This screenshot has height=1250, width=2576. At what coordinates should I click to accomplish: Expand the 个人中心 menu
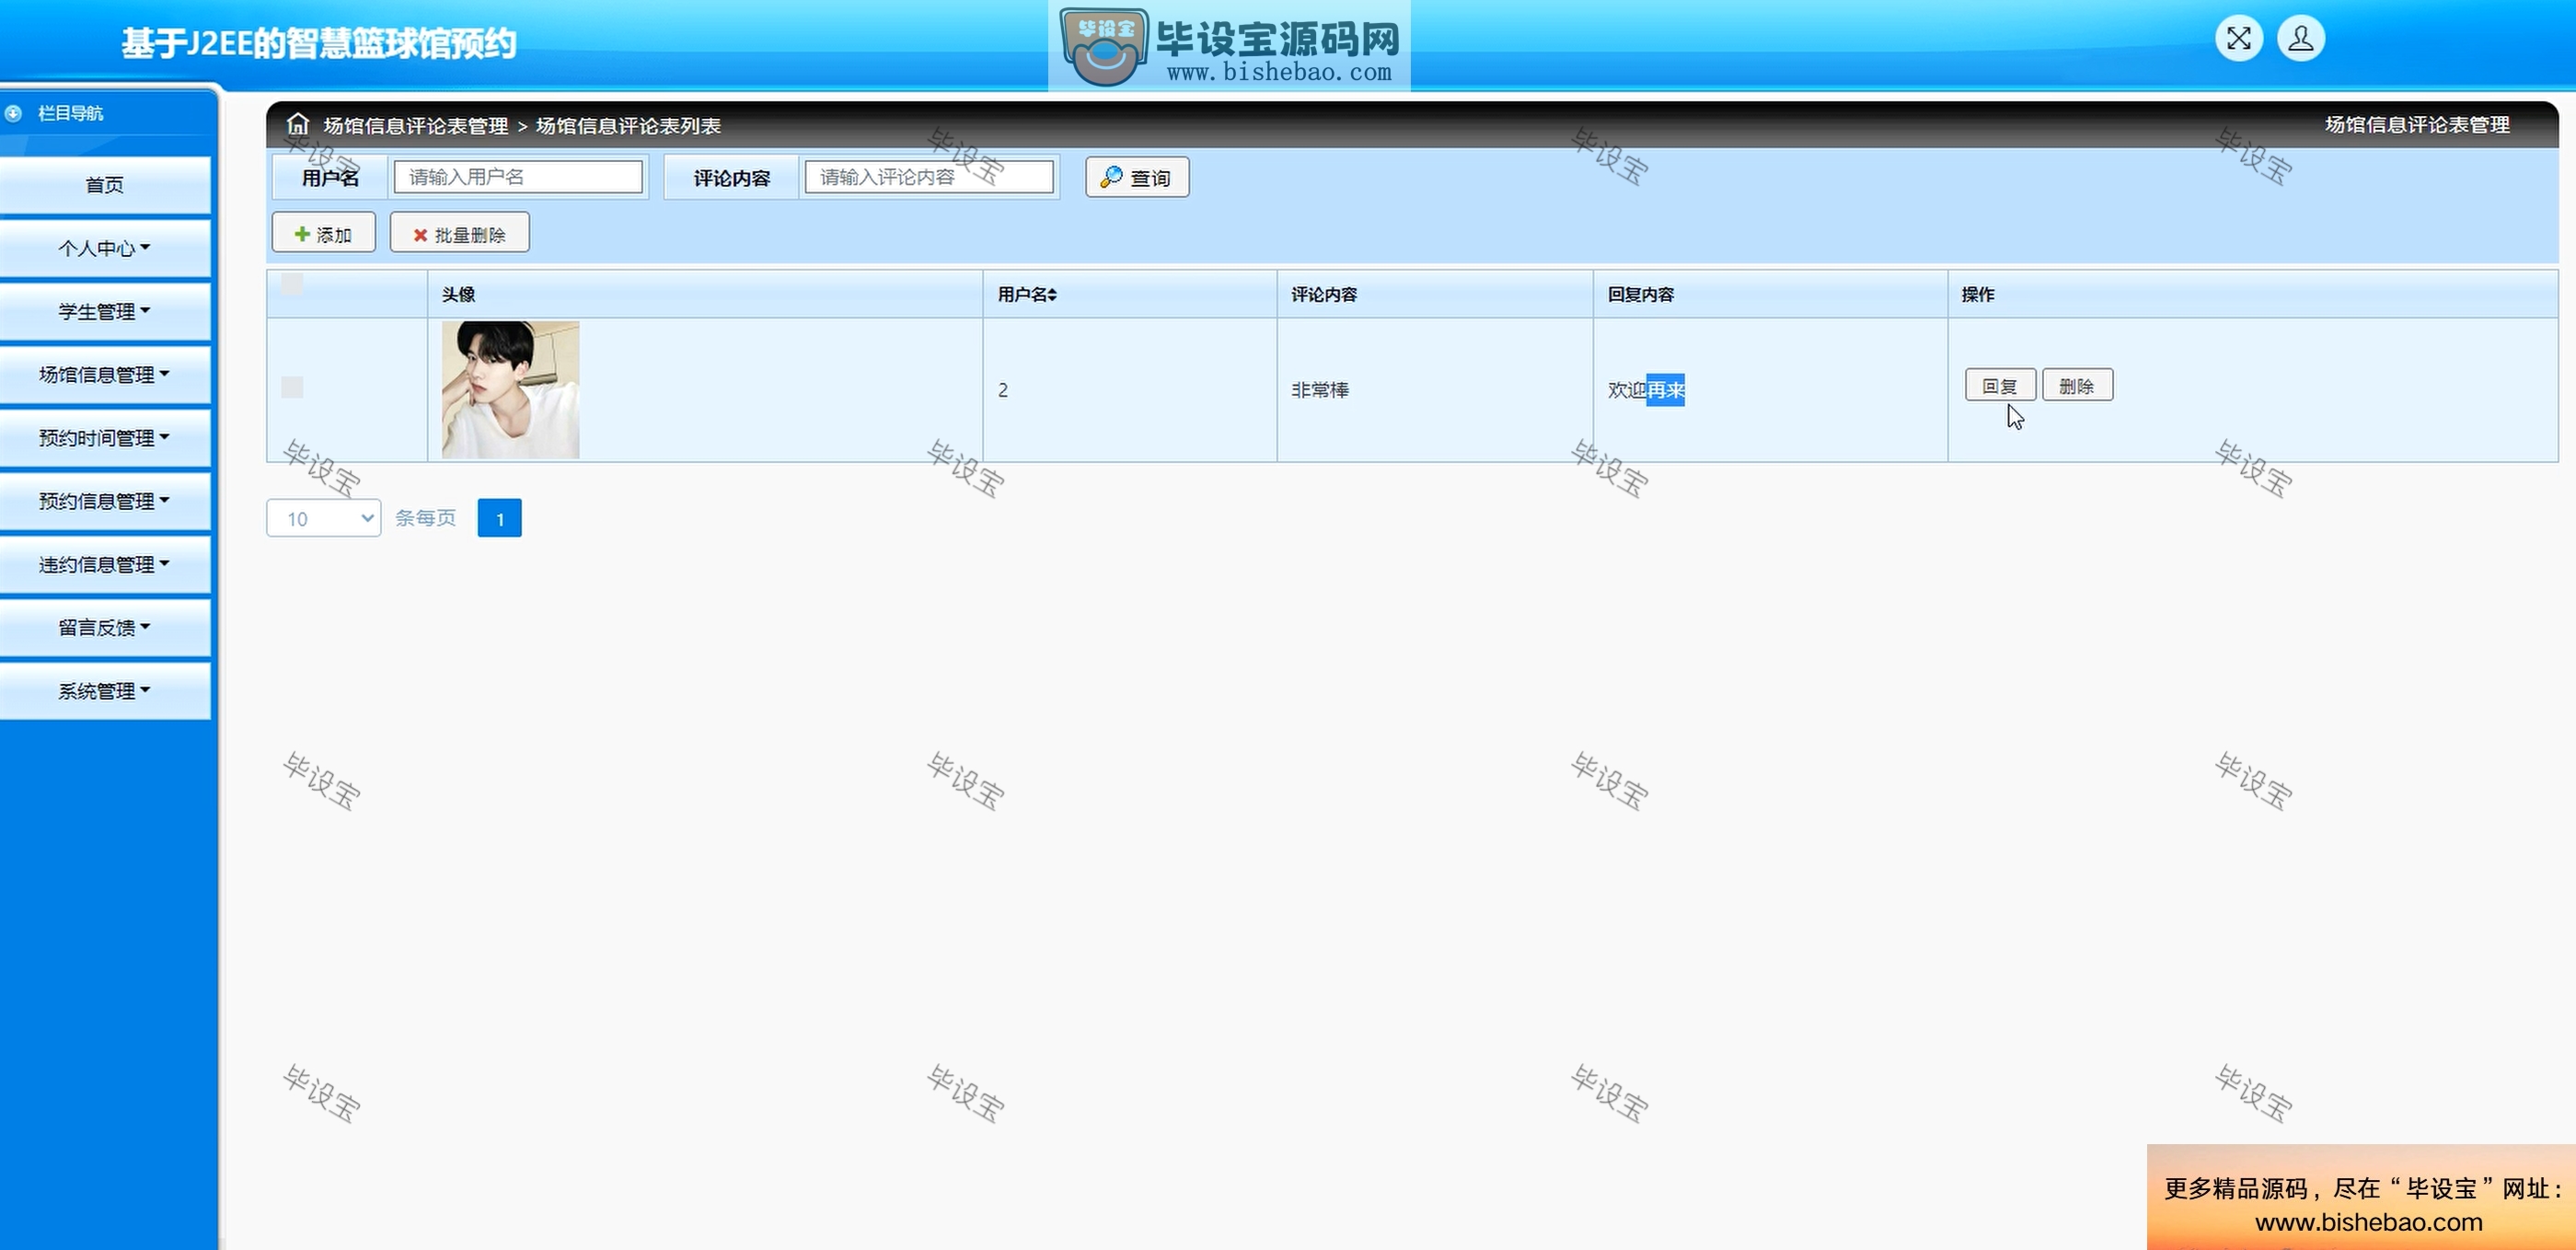point(105,248)
